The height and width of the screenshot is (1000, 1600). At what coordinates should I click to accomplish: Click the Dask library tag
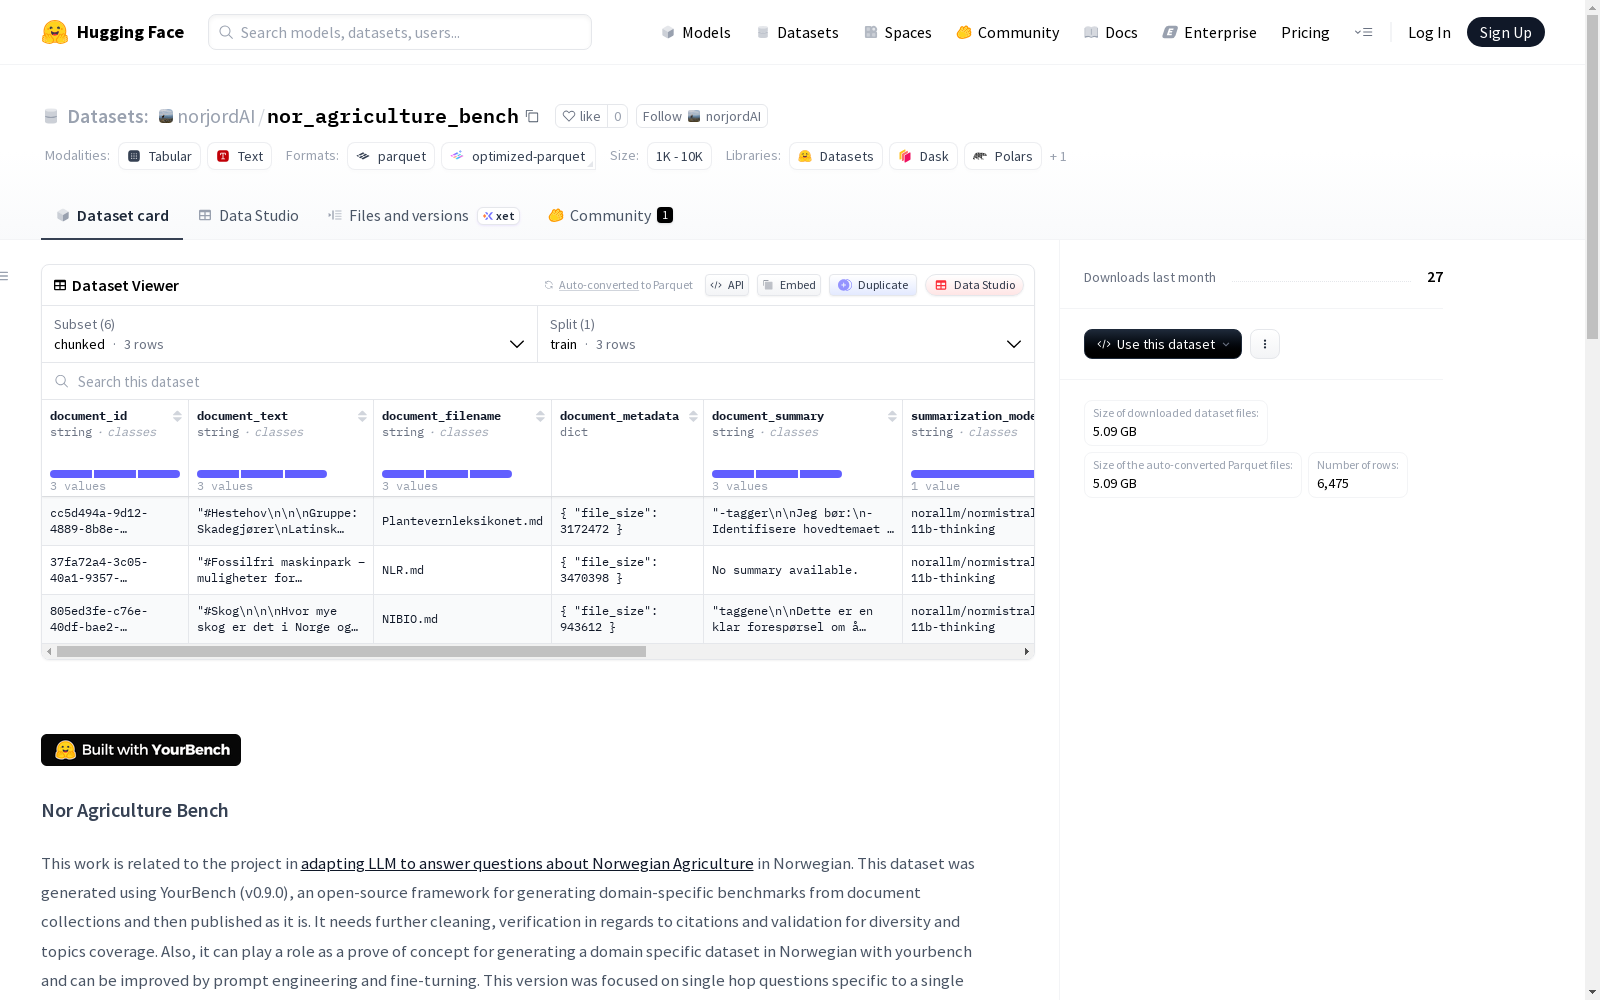click(924, 156)
